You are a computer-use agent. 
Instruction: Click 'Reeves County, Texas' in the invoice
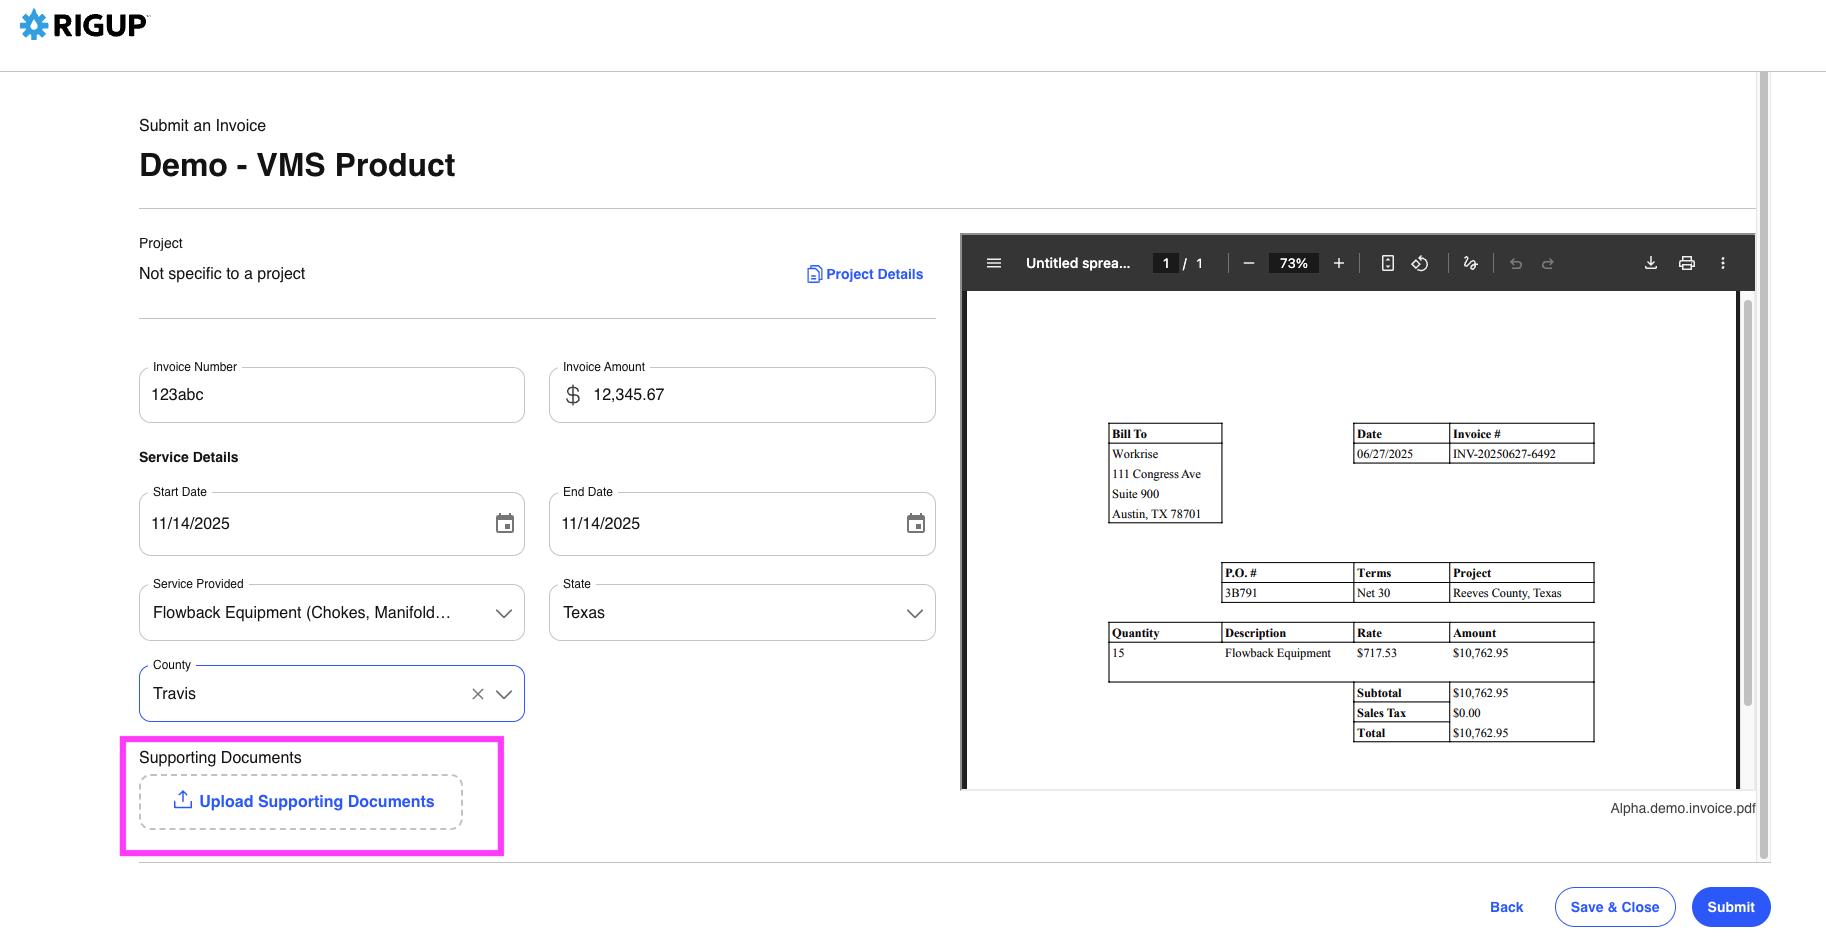pos(1507,593)
